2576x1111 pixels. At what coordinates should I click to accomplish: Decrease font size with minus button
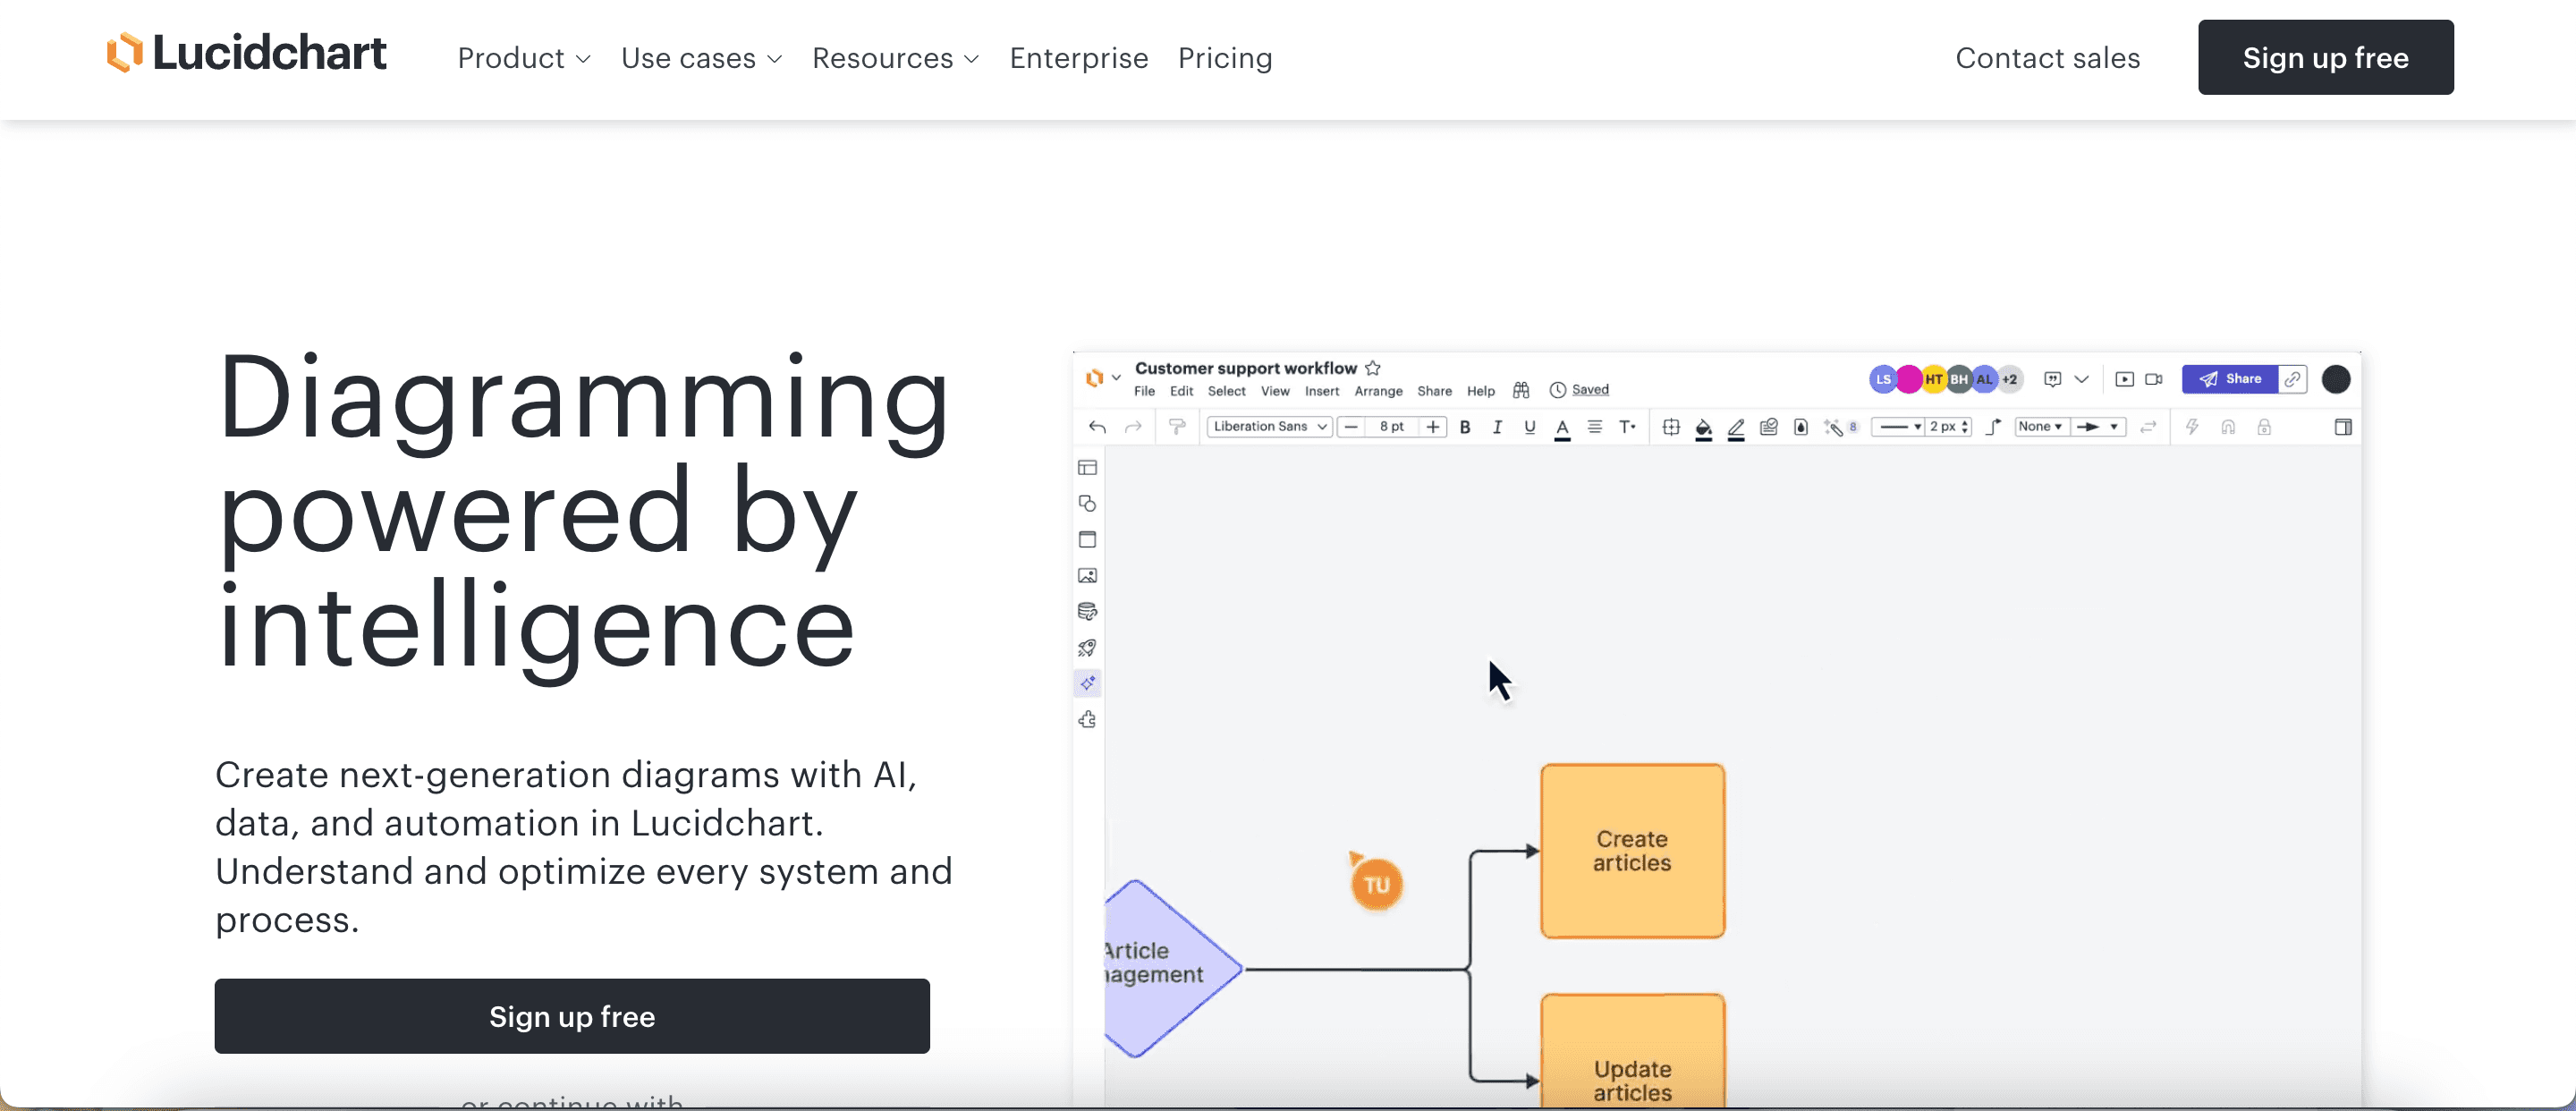click(x=1351, y=427)
